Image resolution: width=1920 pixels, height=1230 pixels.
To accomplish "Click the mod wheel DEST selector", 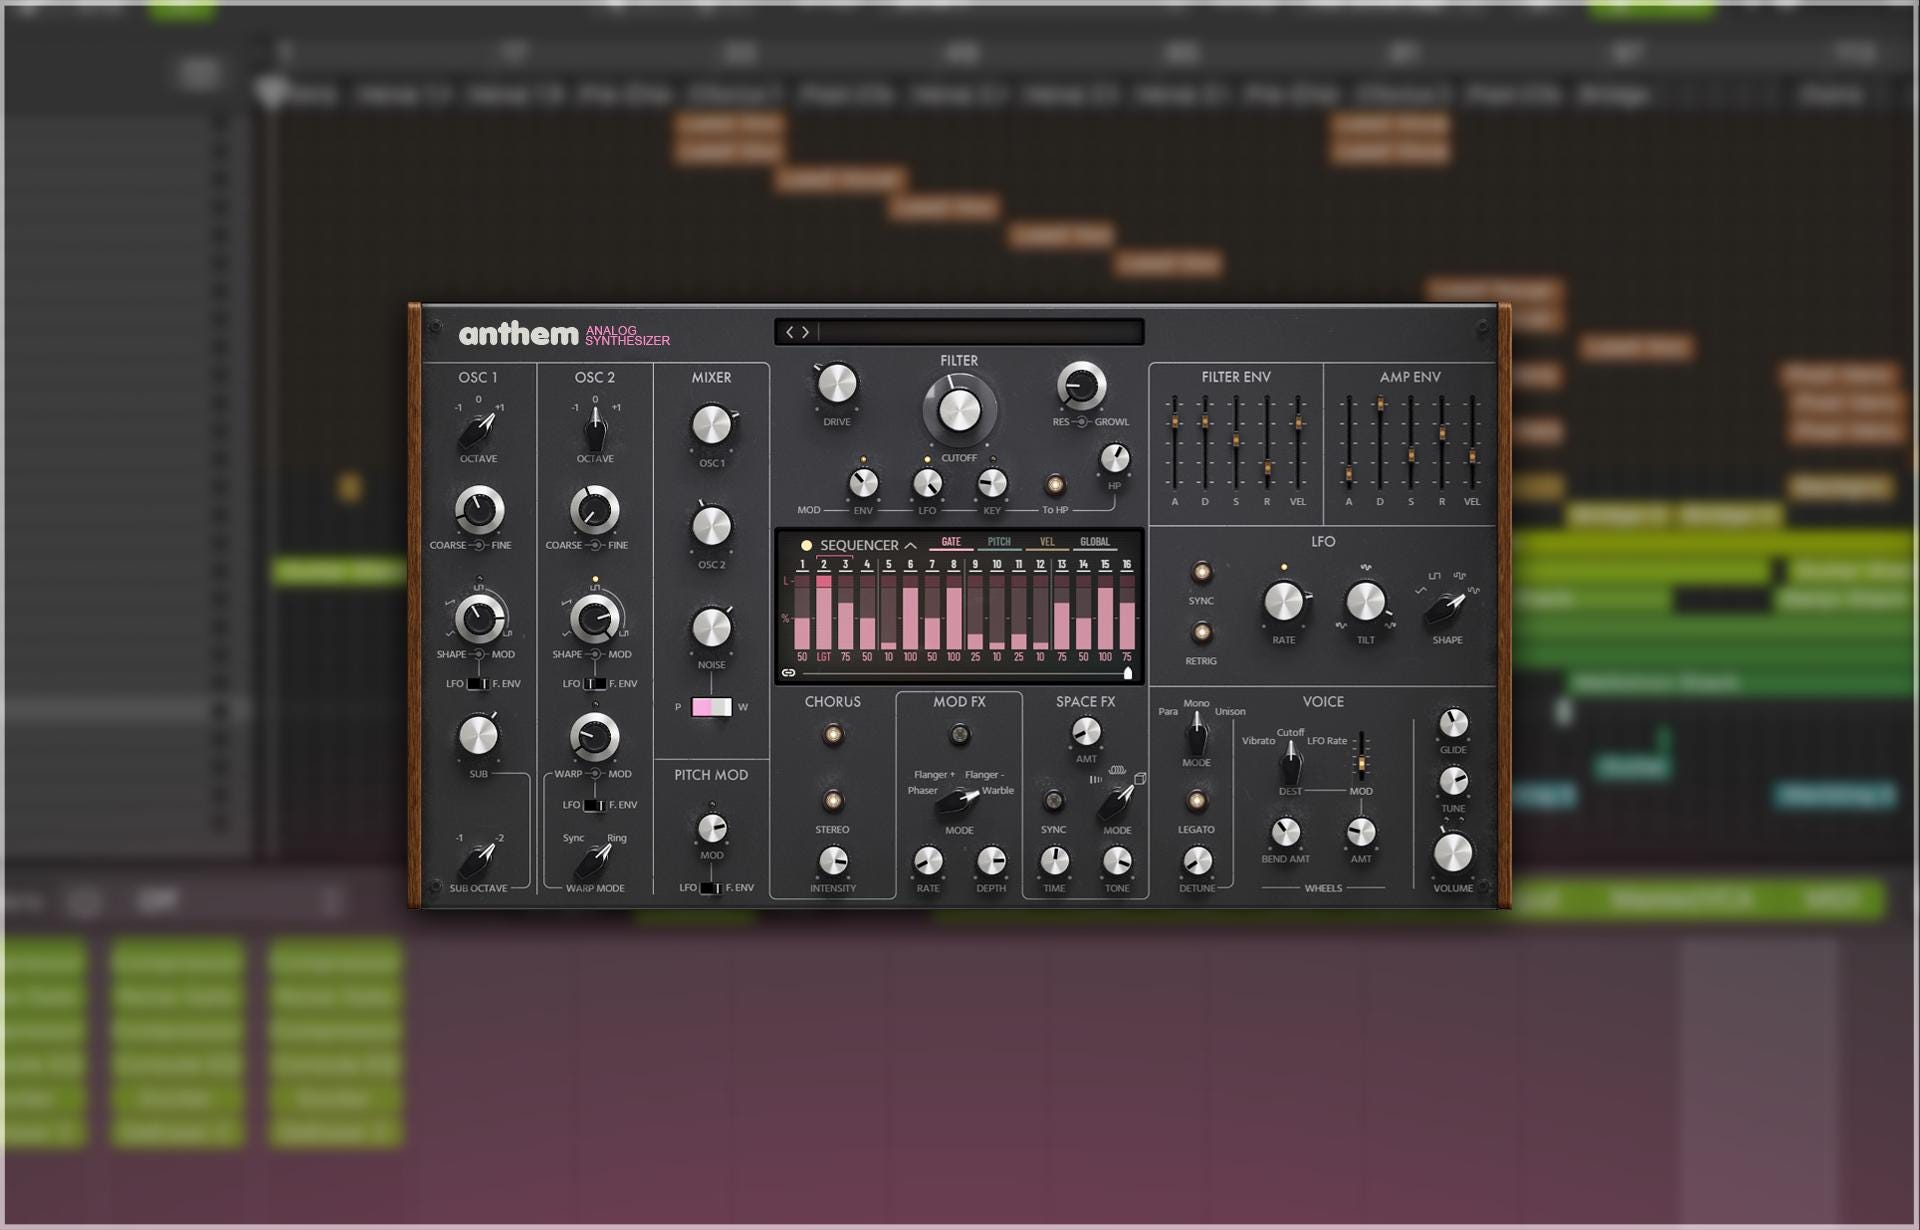I will pos(1291,764).
